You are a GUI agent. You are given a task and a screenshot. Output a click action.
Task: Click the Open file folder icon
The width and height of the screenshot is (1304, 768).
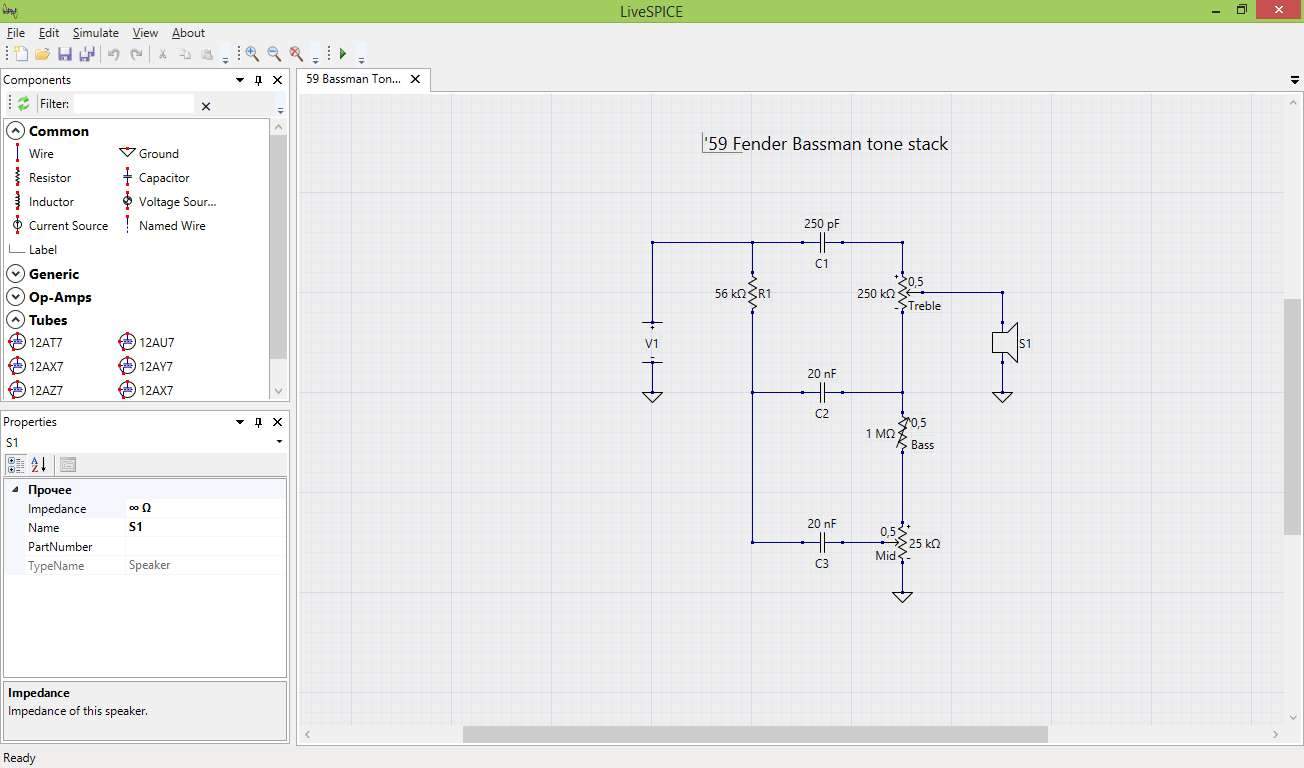pos(42,54)
